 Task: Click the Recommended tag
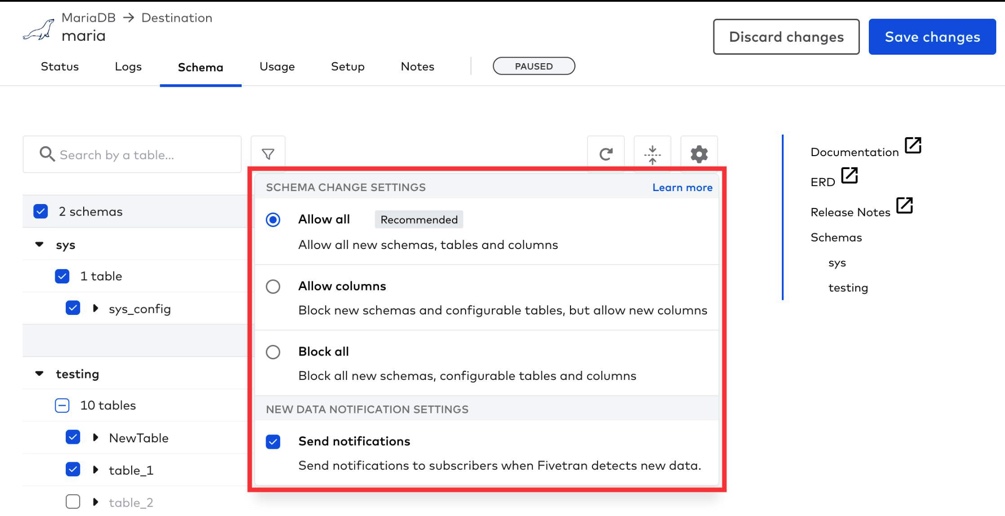point(419,220)
